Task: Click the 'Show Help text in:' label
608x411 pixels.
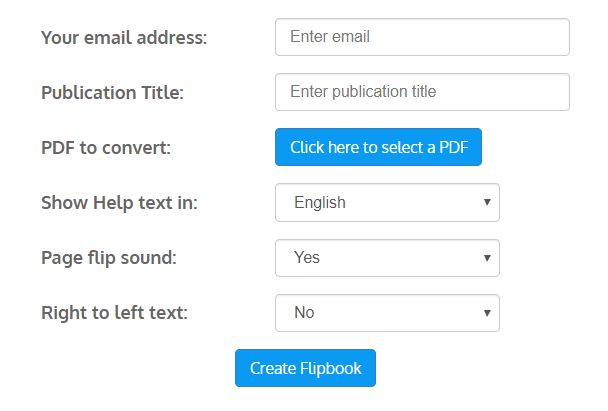Action: pos(119,203)
